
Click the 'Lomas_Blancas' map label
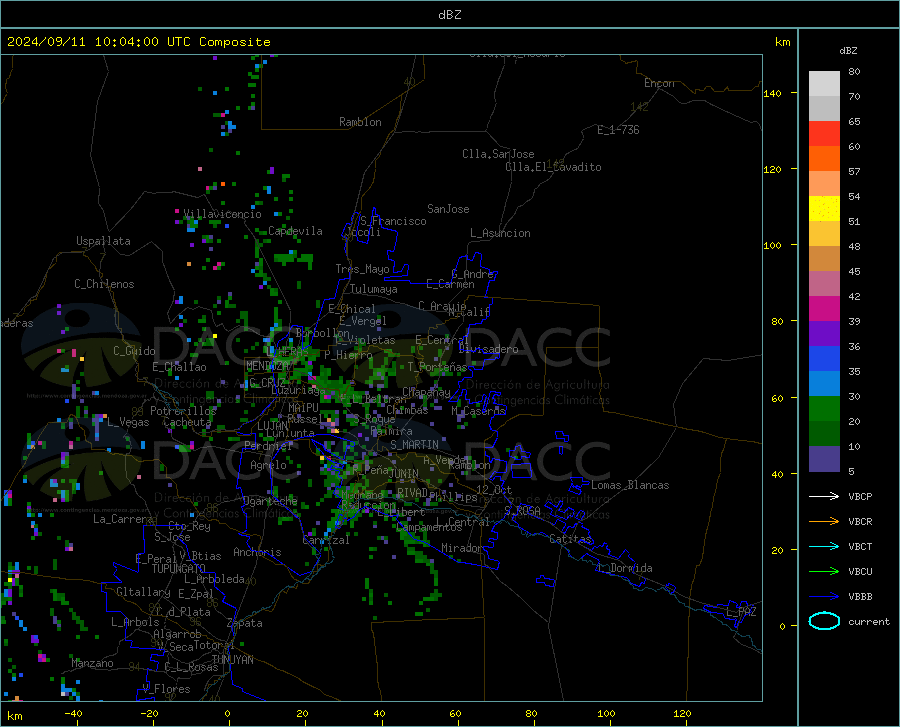coord(630,485)
